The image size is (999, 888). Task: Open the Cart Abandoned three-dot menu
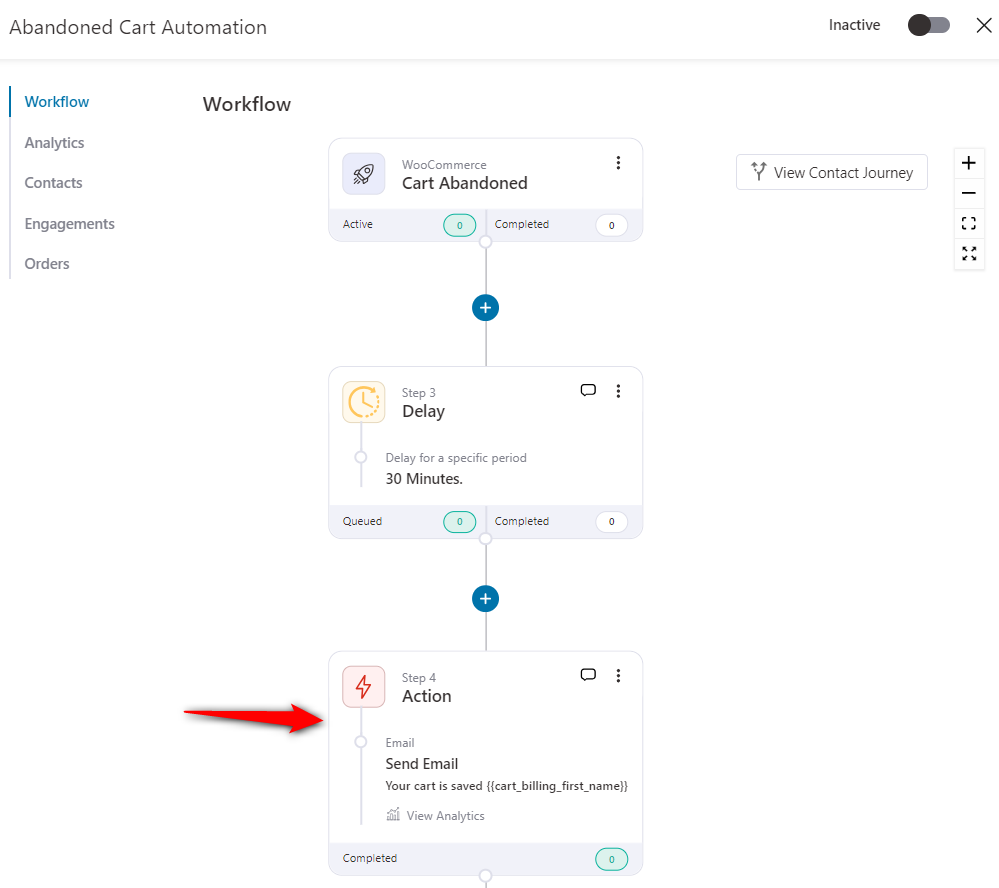[618, 163]
